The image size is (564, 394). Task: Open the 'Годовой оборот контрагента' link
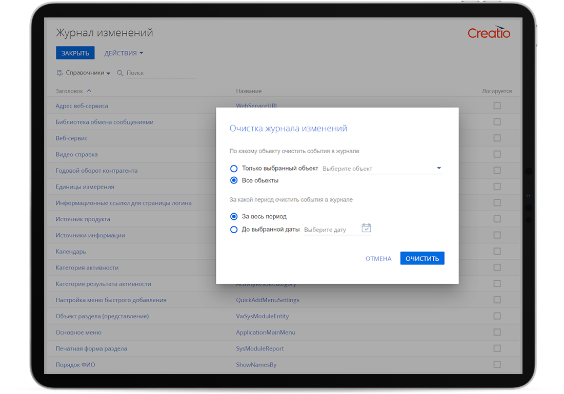[x=96, y=171]
